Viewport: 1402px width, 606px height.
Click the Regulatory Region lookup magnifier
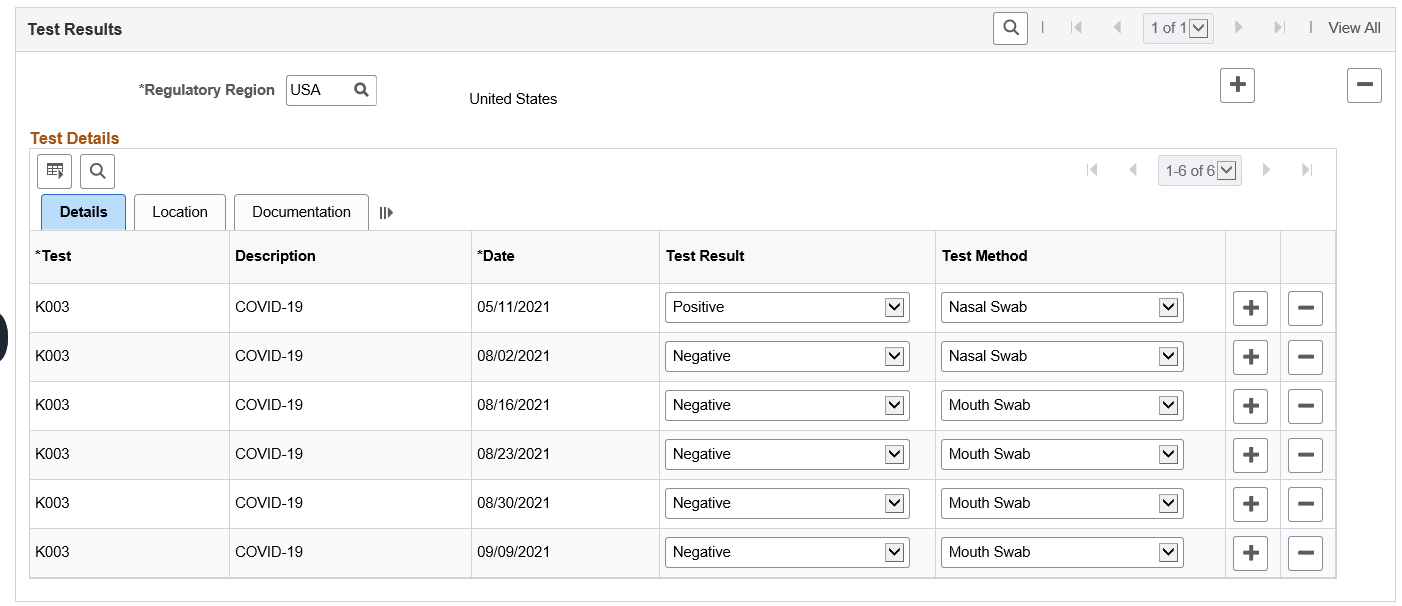(361, 90)
